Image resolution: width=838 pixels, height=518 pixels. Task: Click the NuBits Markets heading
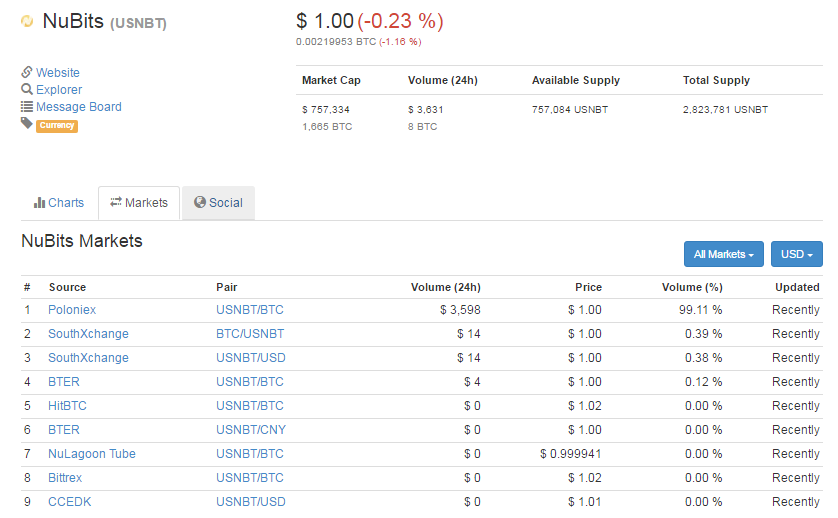pos(82,241)
